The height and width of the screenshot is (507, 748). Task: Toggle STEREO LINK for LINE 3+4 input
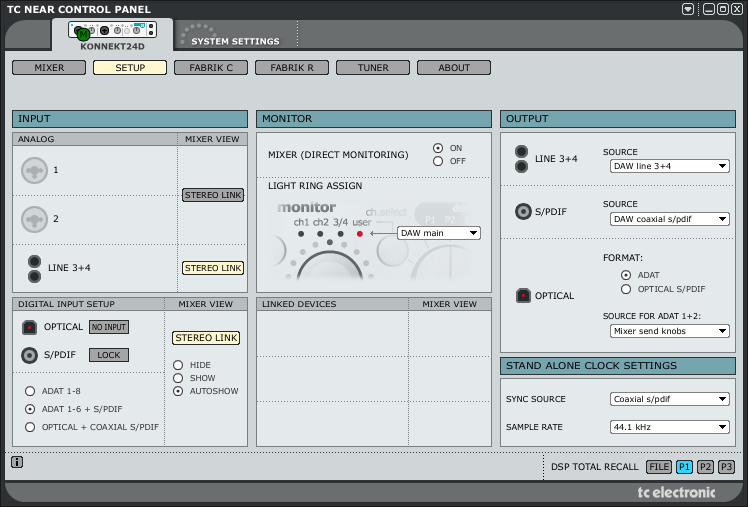click(213, 268)
